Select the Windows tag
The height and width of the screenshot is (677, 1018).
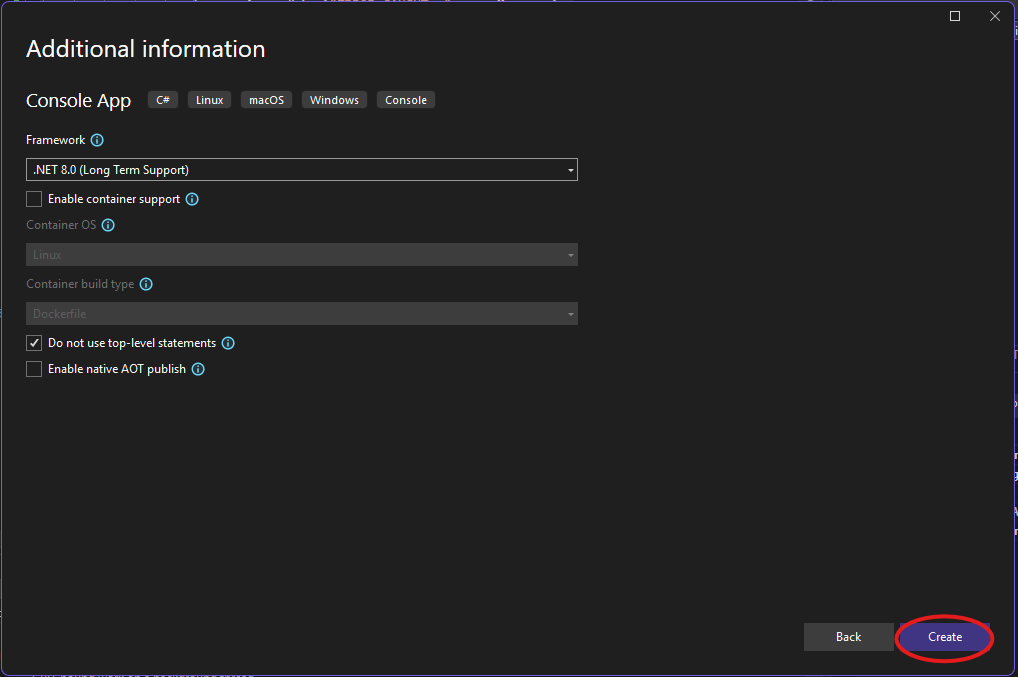click(334, 100)
